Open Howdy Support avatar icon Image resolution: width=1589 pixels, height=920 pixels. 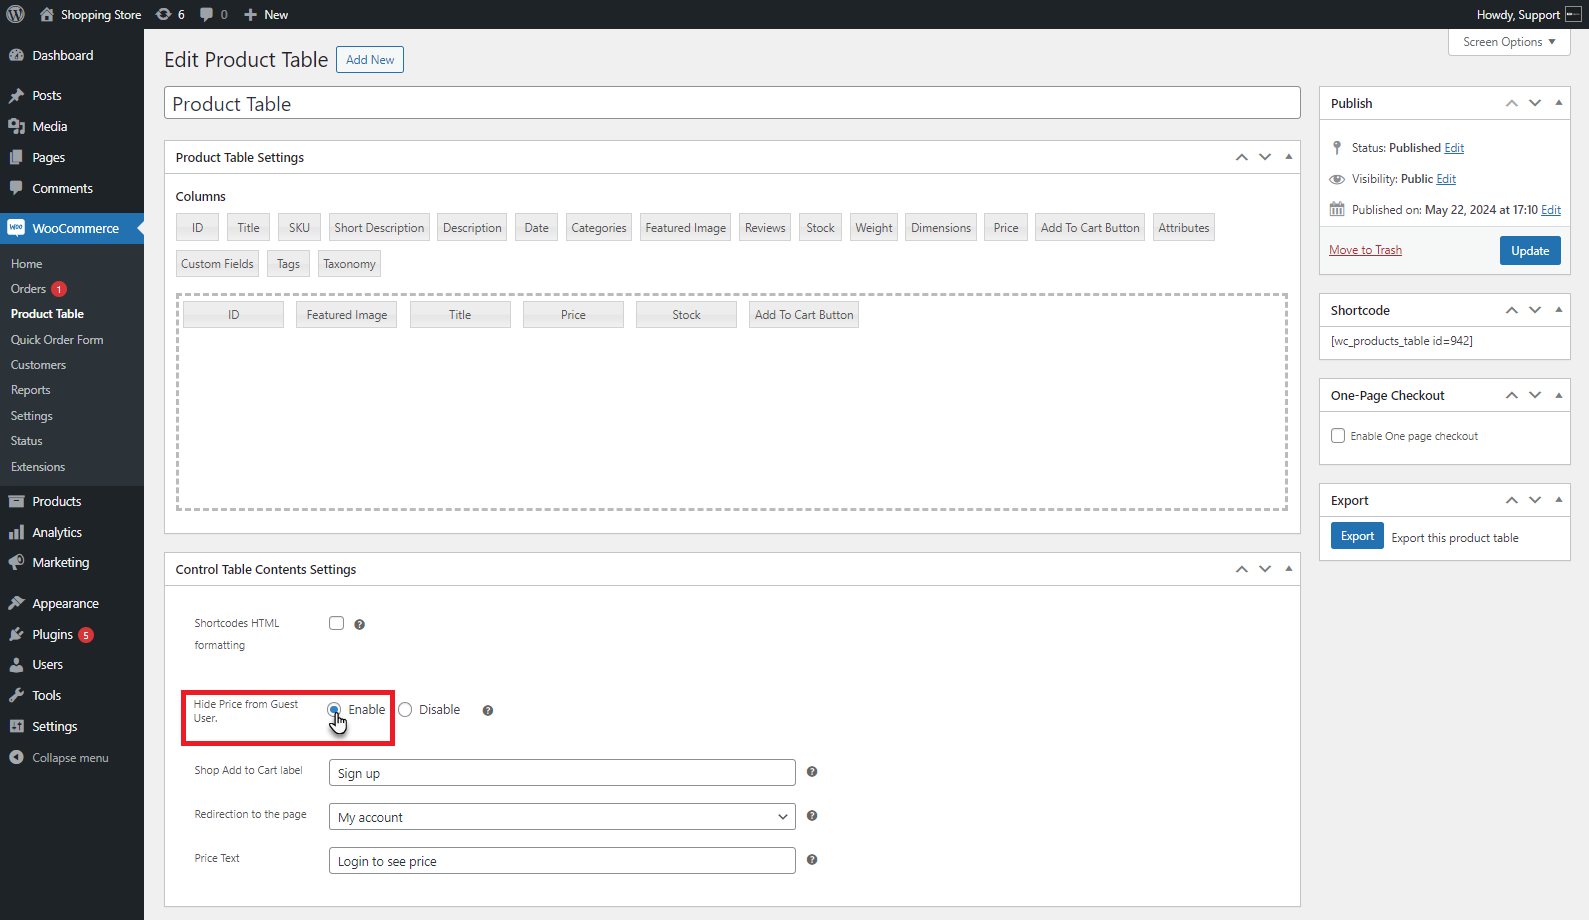coord(1573,15)
